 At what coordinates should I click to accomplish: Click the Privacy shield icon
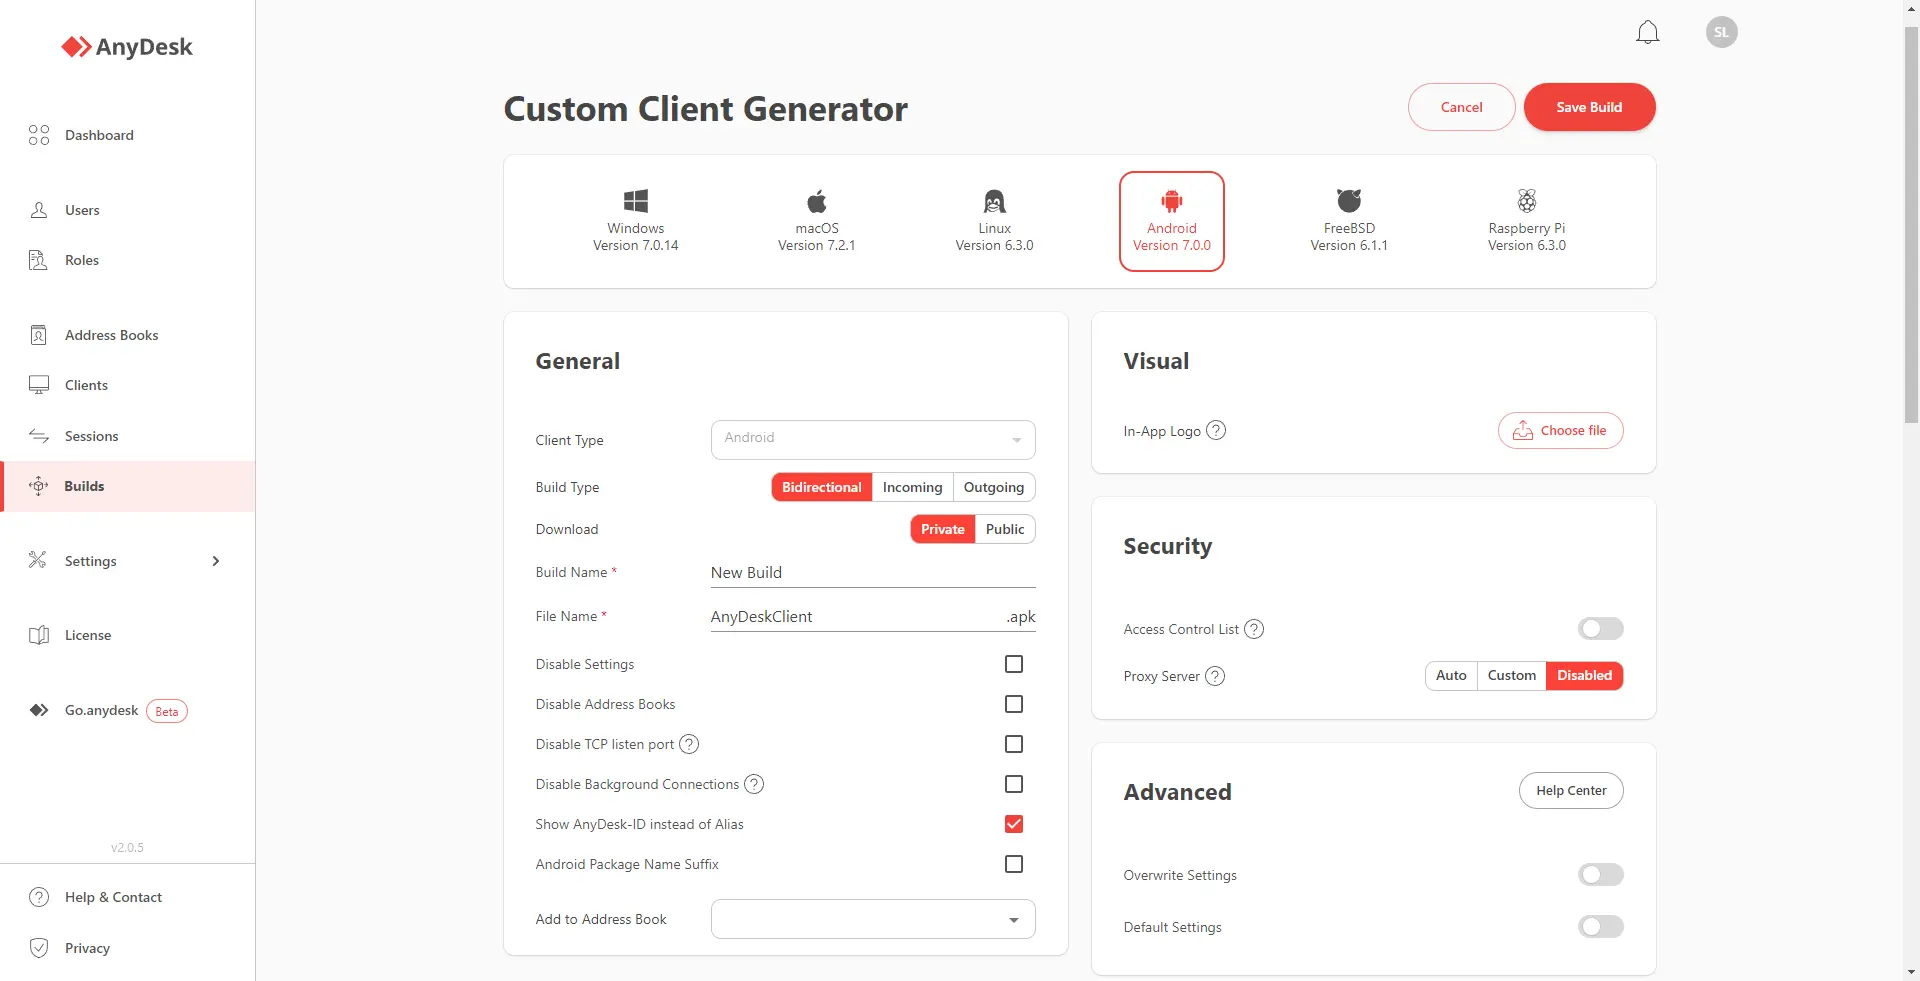pyautogui.click(x=39, y=948)
